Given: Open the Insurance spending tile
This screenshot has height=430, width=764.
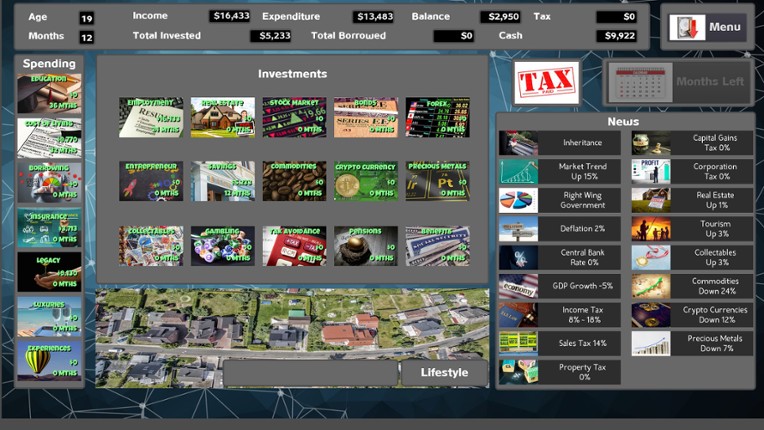Looking at the screenshot, I should point(49,227).
